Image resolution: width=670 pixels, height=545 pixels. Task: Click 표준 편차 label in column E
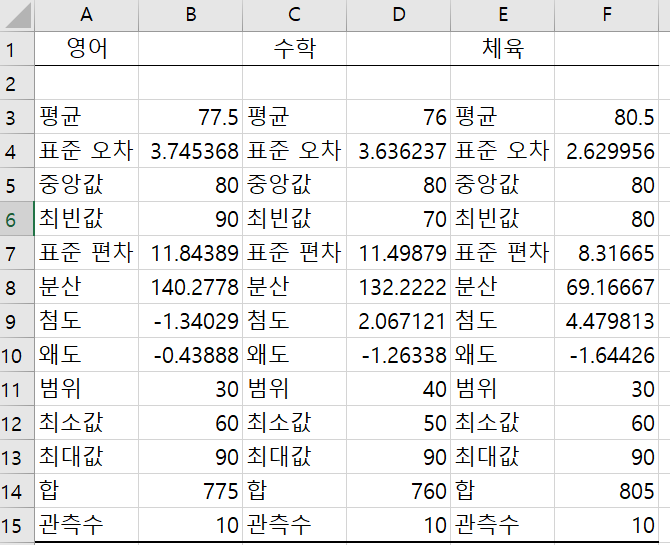pos(502,253)
